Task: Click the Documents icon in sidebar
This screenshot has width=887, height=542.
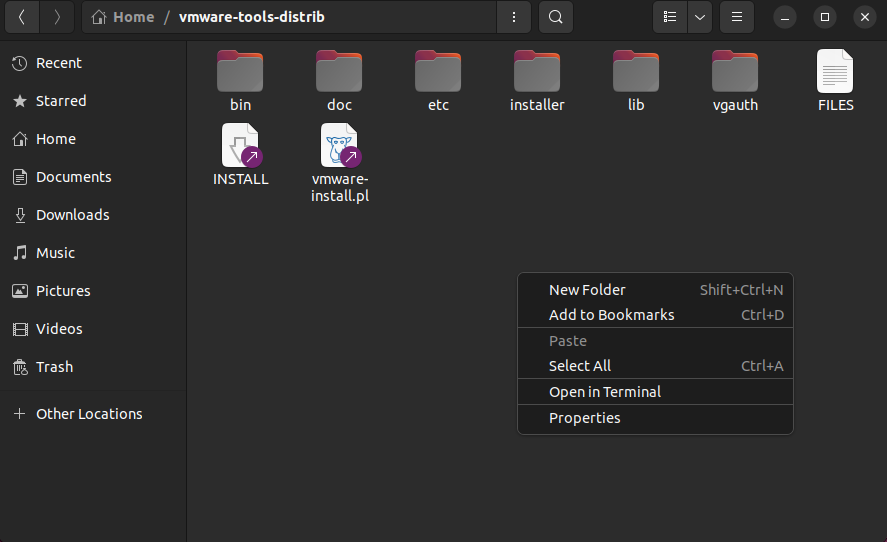Action: tap(20, 177)
